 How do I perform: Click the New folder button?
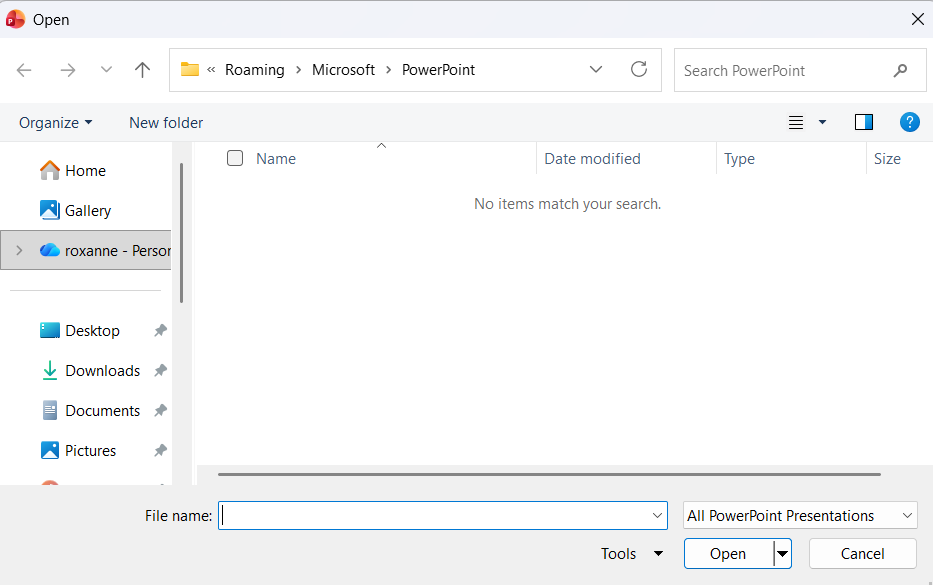pyautogui.click(x=166, y=122)
